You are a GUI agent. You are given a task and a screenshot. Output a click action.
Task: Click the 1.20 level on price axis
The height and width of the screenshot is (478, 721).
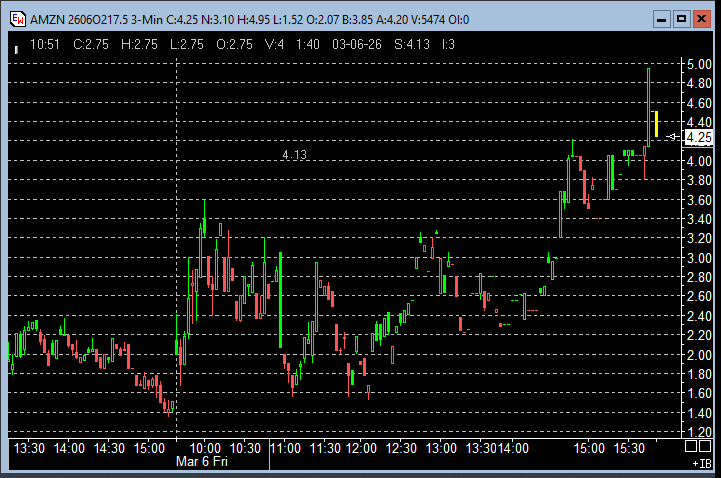click(x=698, y=432)
